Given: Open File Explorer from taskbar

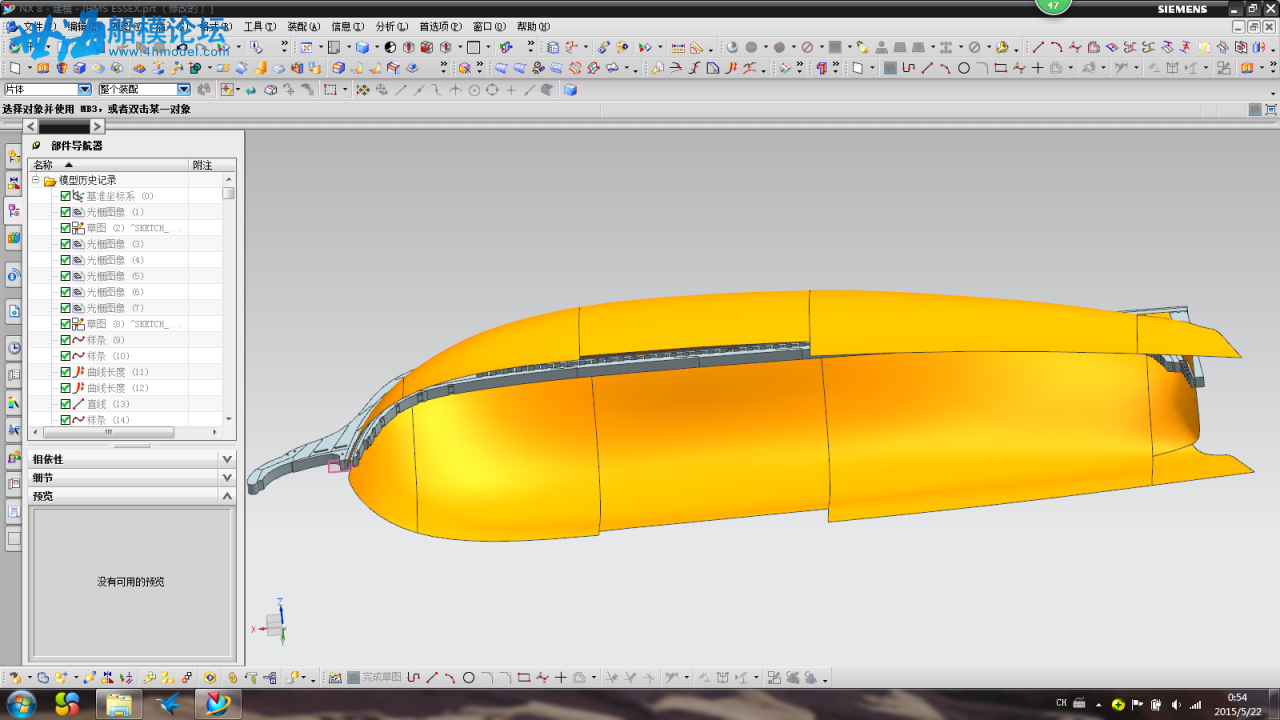Looking at the screenshot, I should coord(118,704).
